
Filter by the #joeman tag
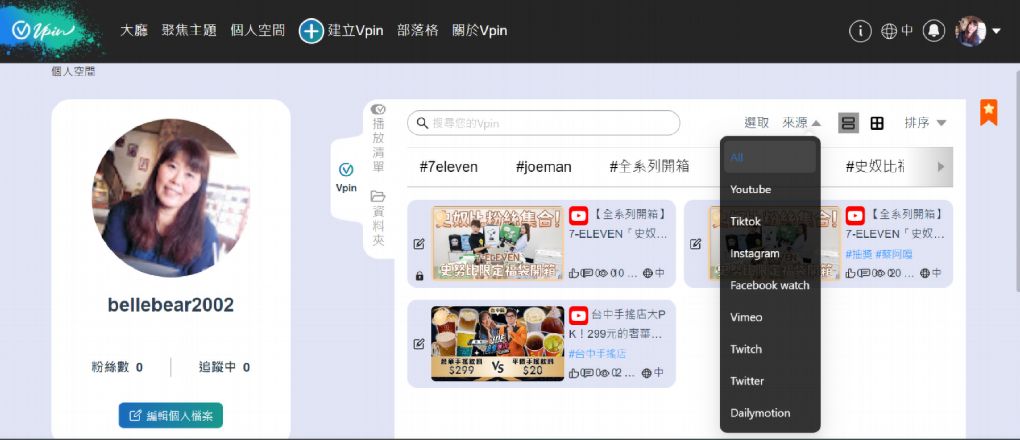(543, 167)
